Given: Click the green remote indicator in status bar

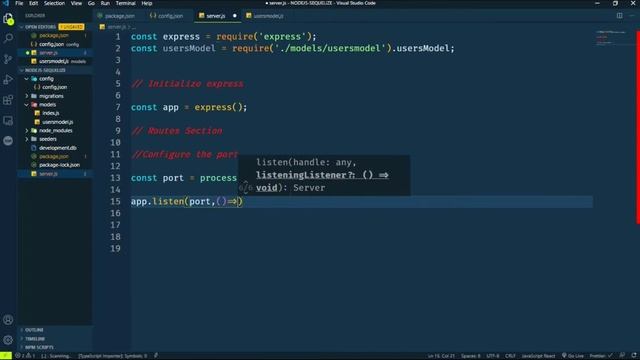Looking at the screenshot, I should point(6,356).
